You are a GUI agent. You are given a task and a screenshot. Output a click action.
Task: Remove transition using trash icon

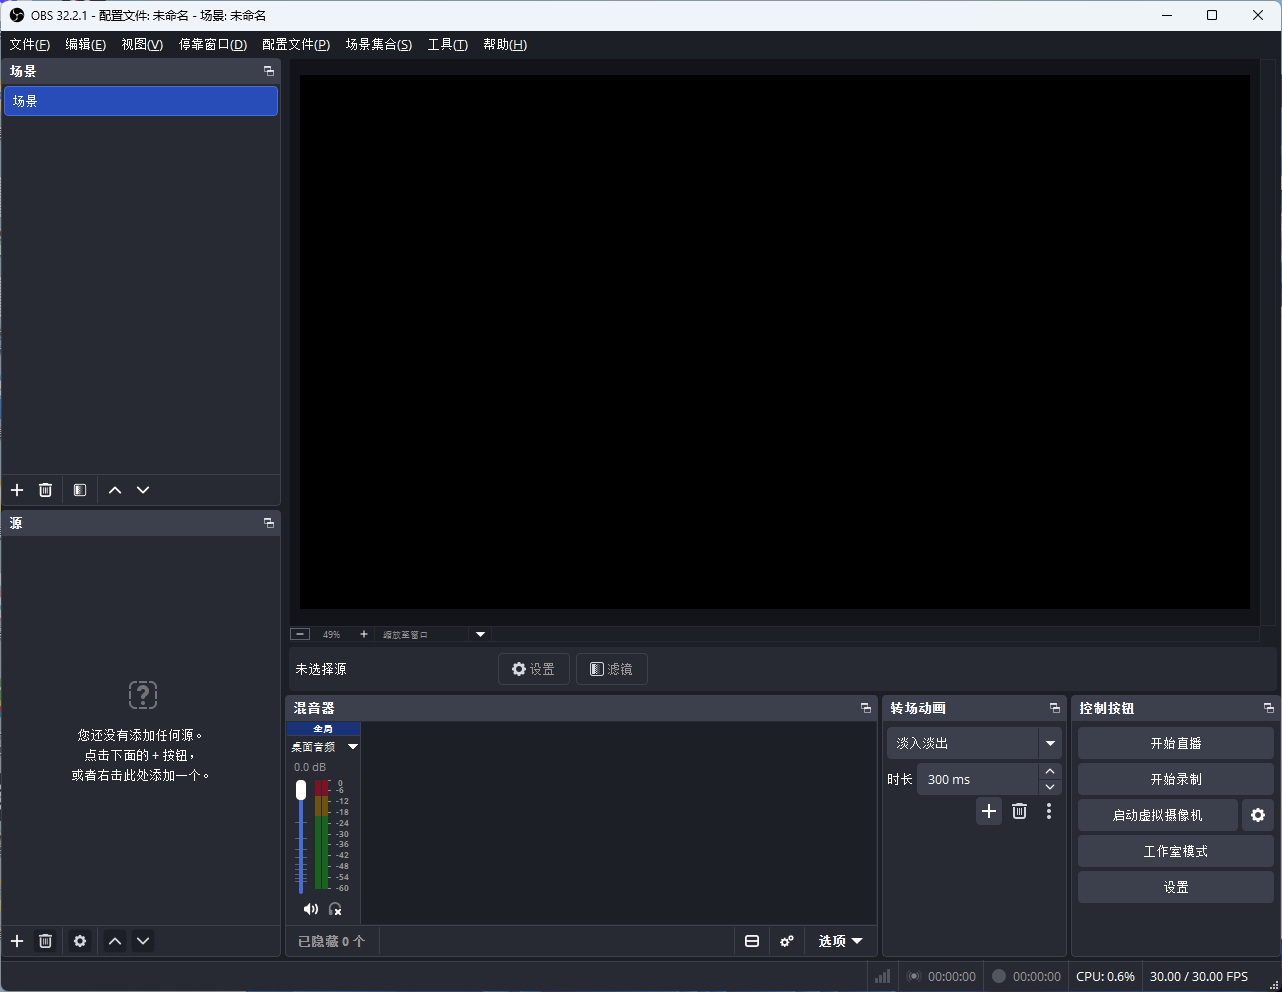click(1019, 811)
